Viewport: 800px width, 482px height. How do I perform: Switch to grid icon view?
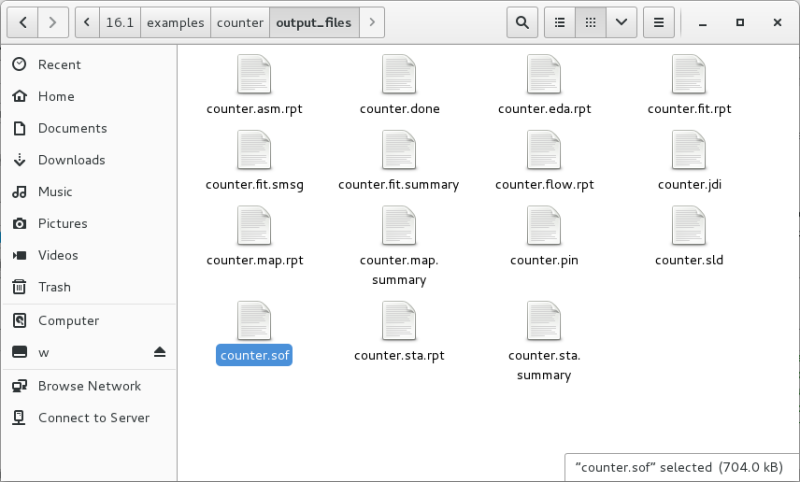590,22
